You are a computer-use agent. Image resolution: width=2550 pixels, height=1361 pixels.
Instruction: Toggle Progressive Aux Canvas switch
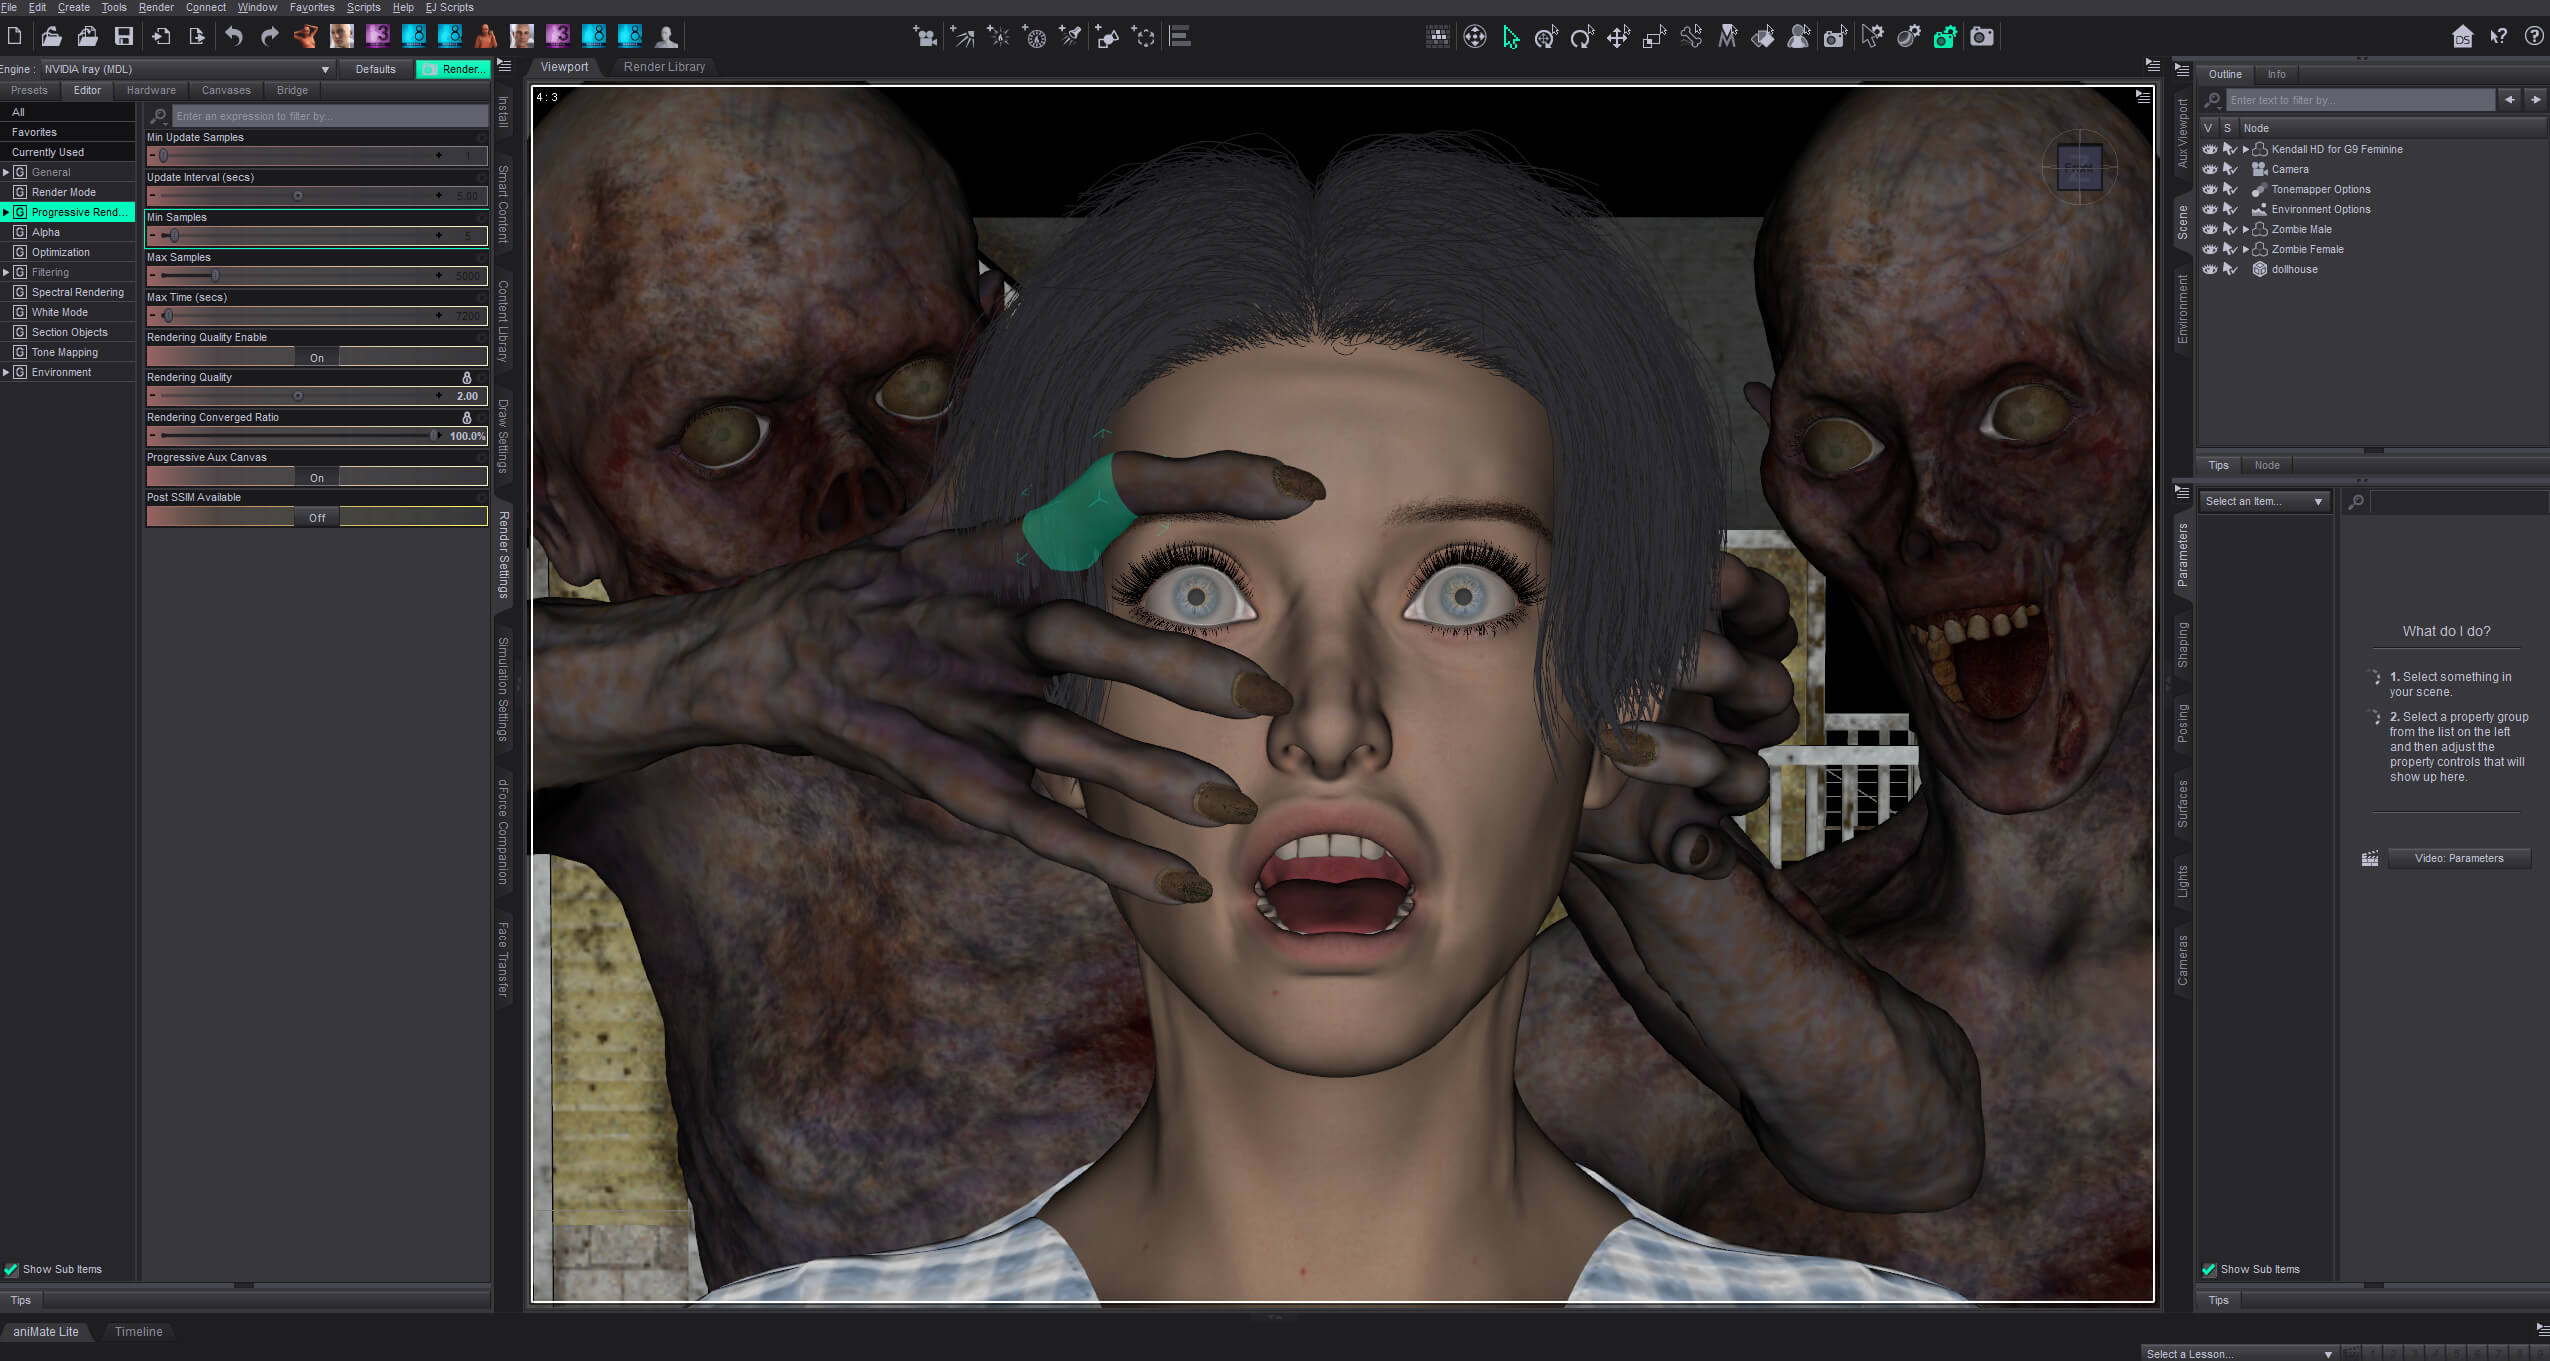(x=317, y=477)
